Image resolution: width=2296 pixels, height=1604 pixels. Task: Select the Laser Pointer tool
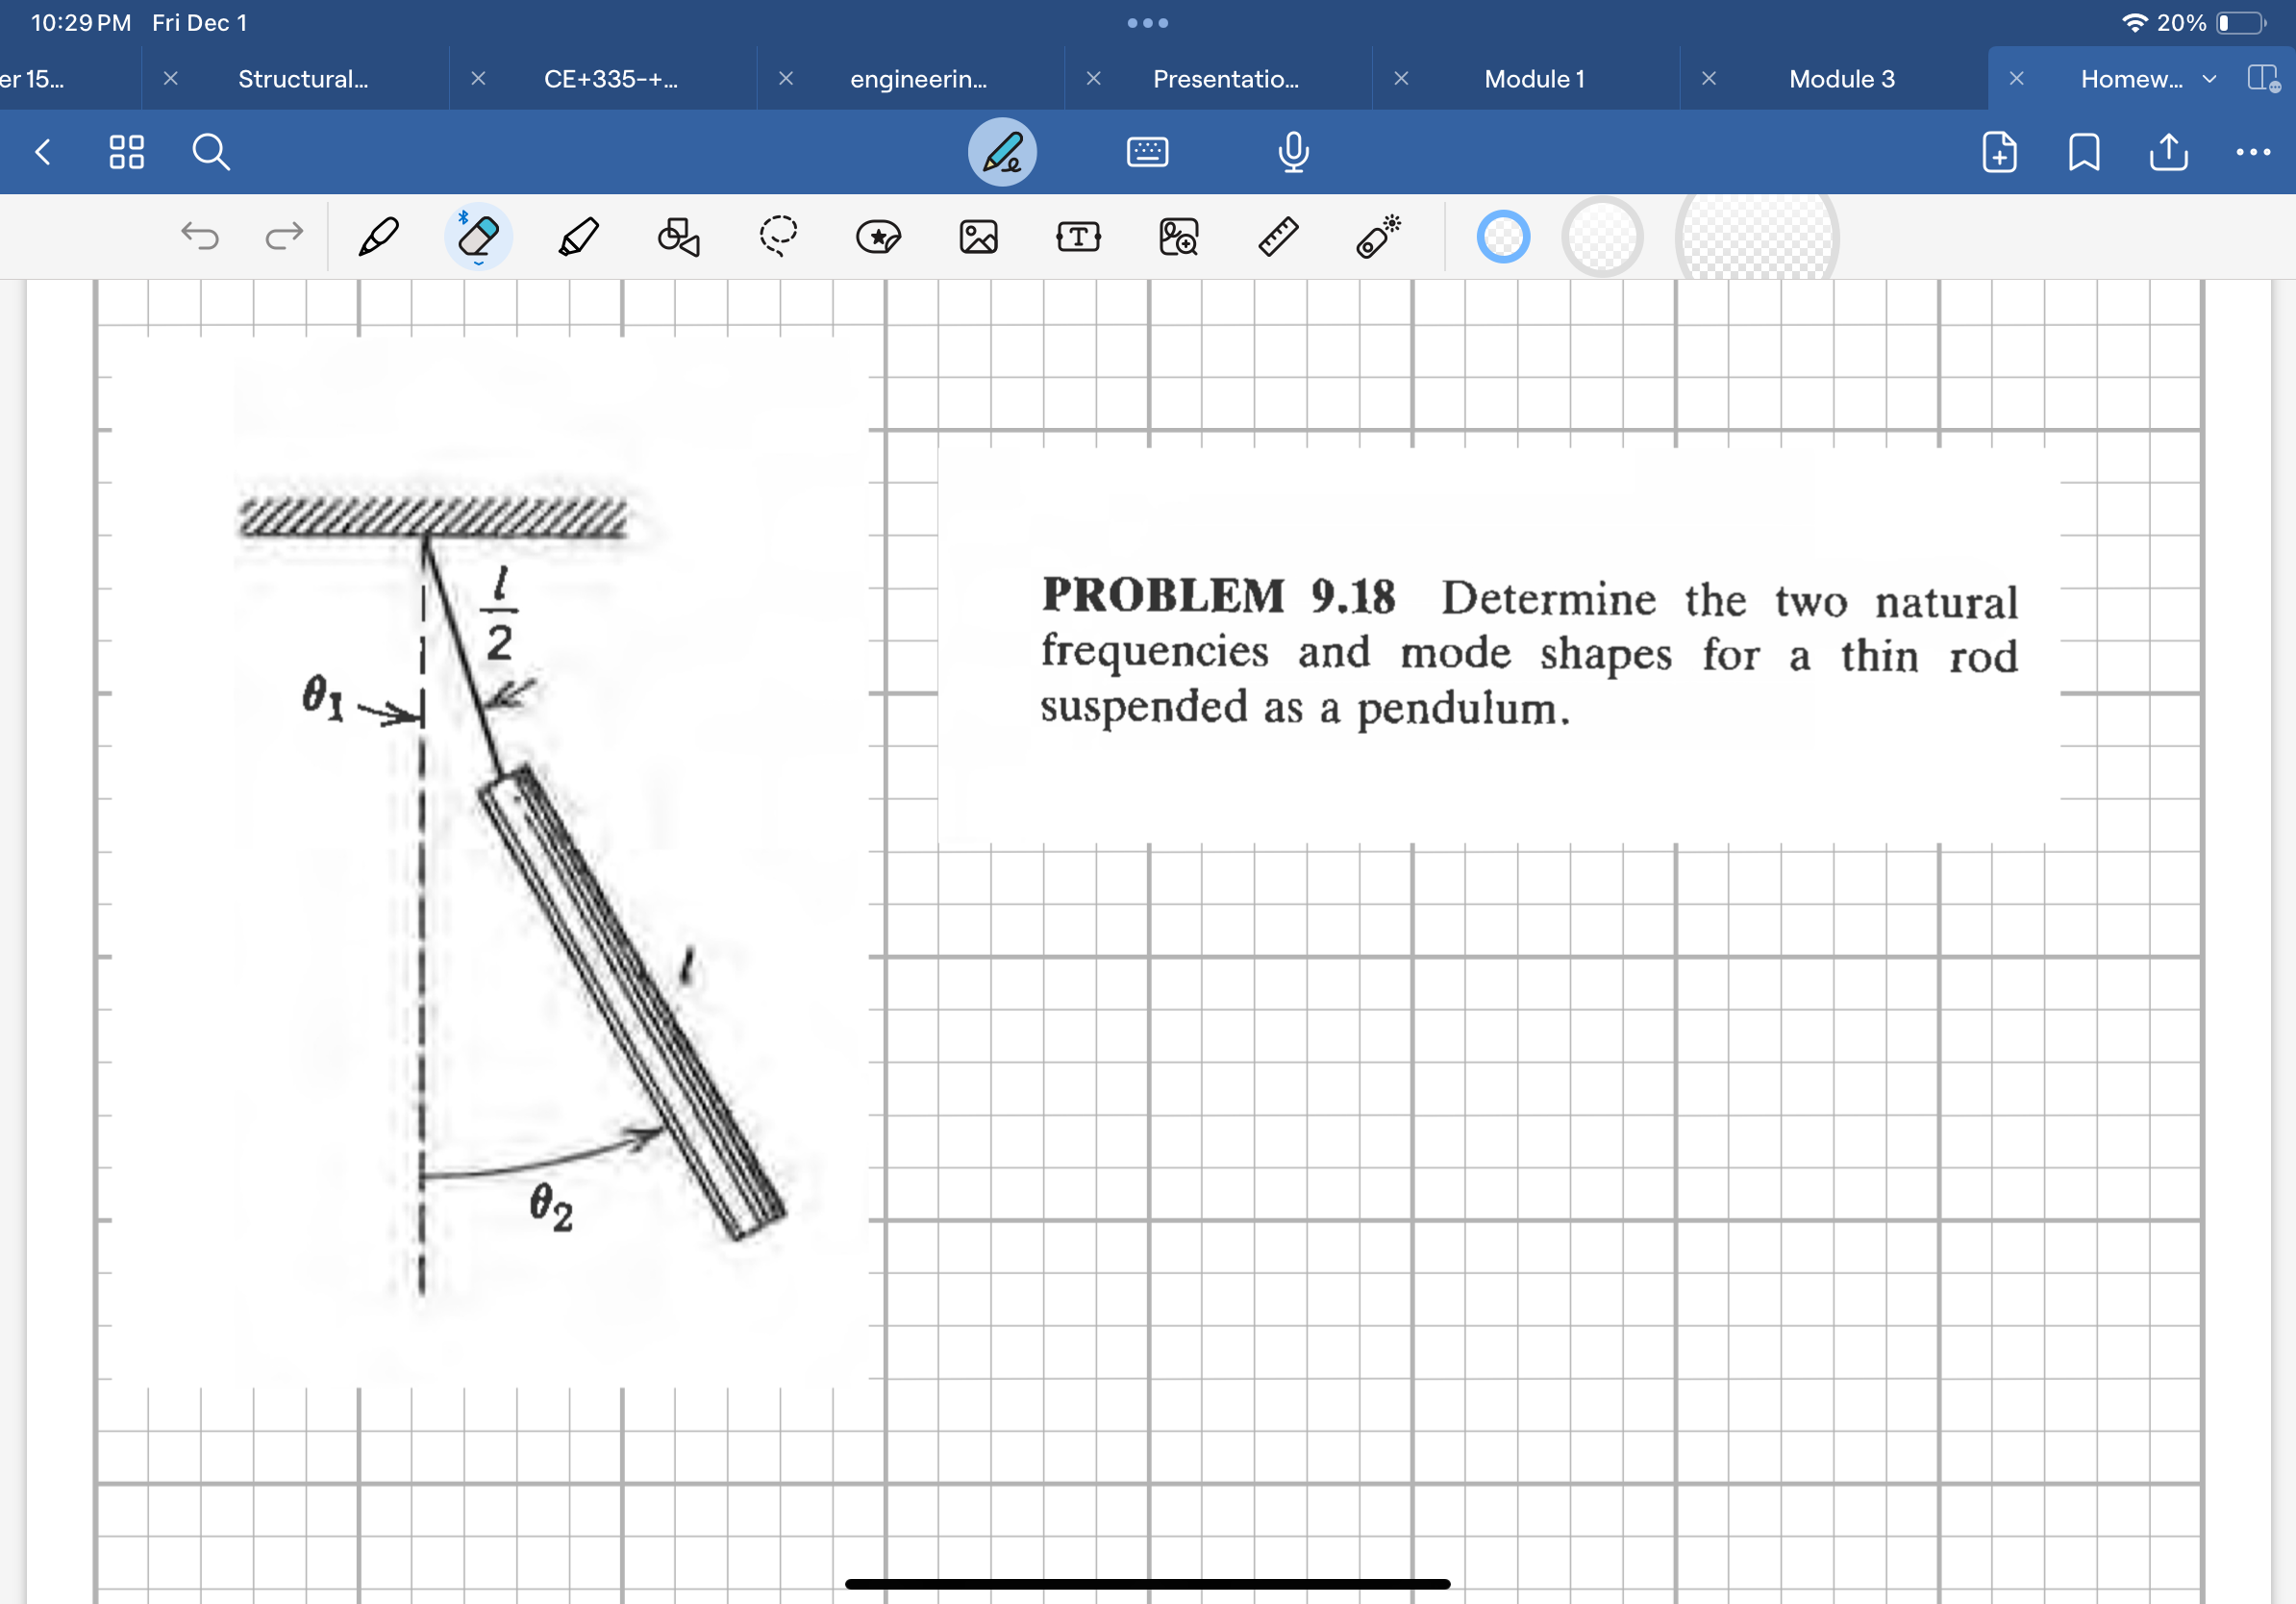point(1378,237)
